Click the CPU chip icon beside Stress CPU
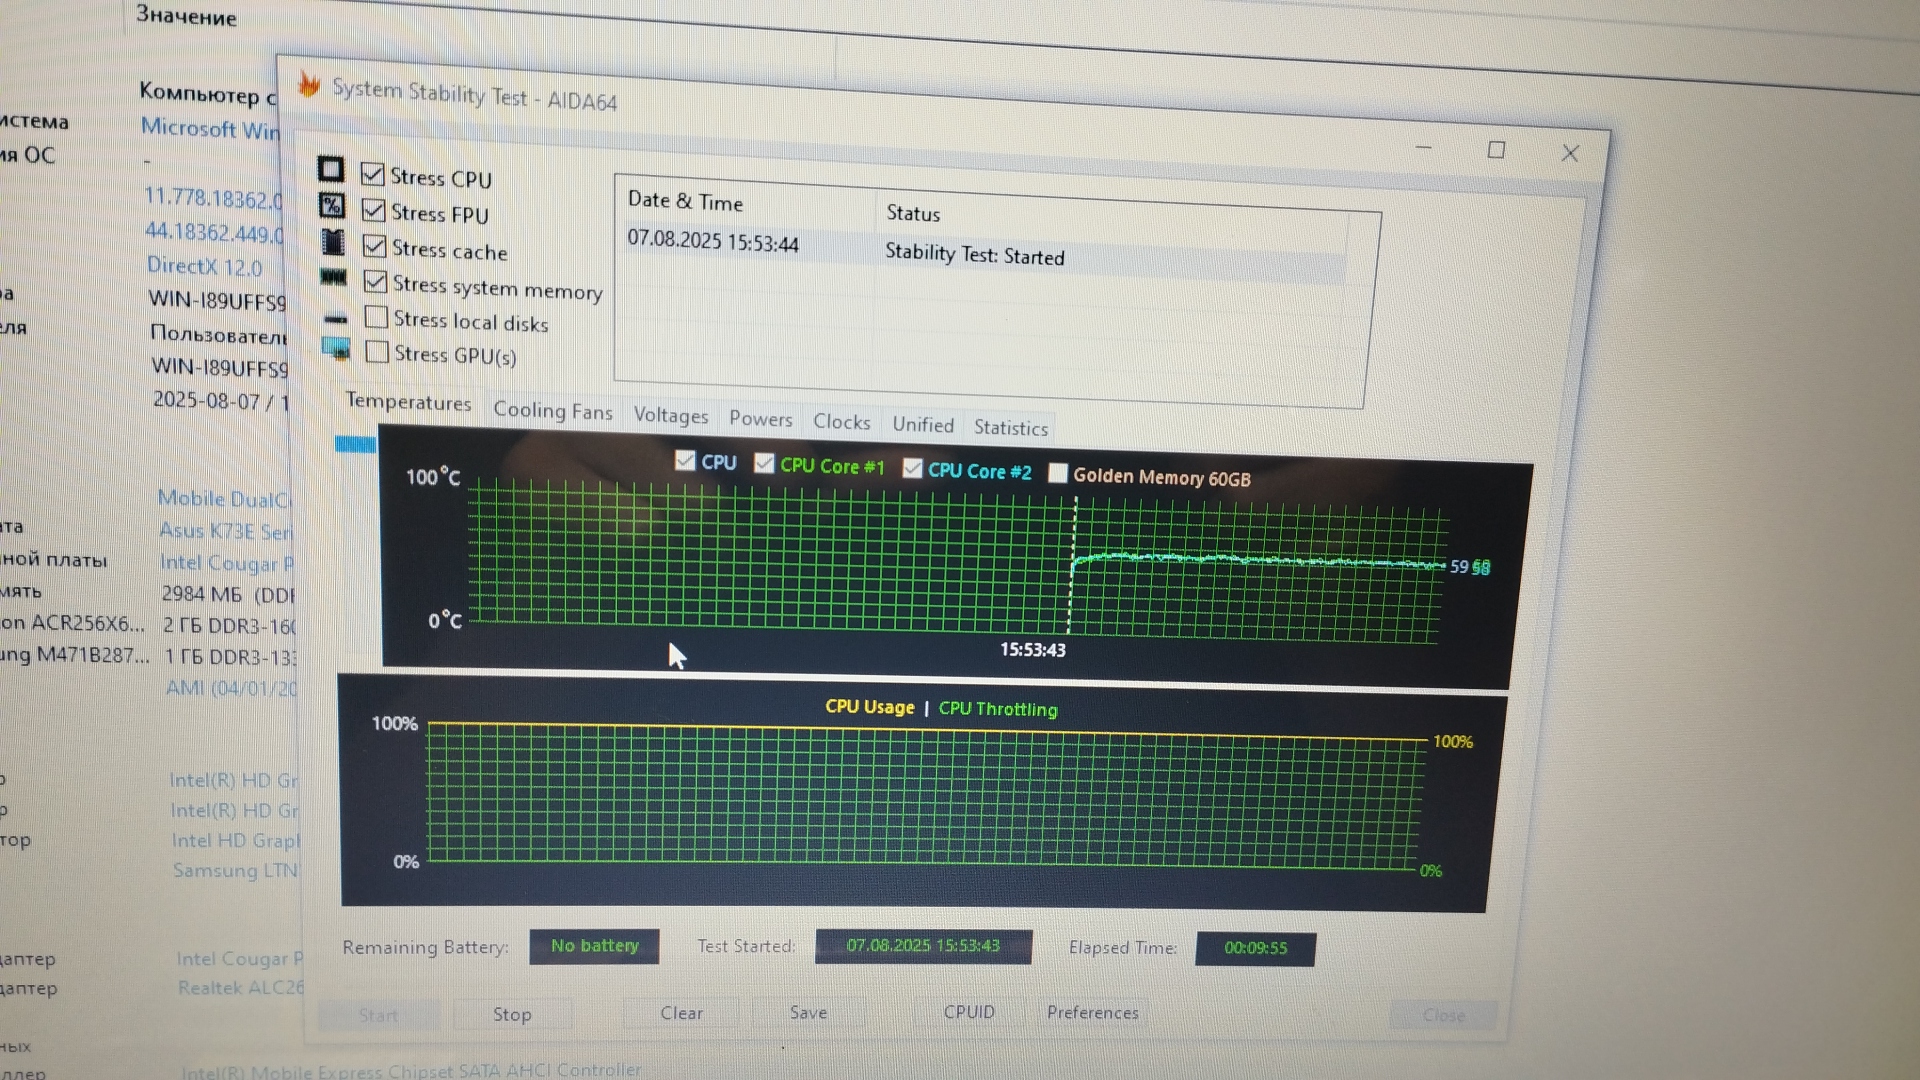The image size is (1920, 1080). coord(331,169)
